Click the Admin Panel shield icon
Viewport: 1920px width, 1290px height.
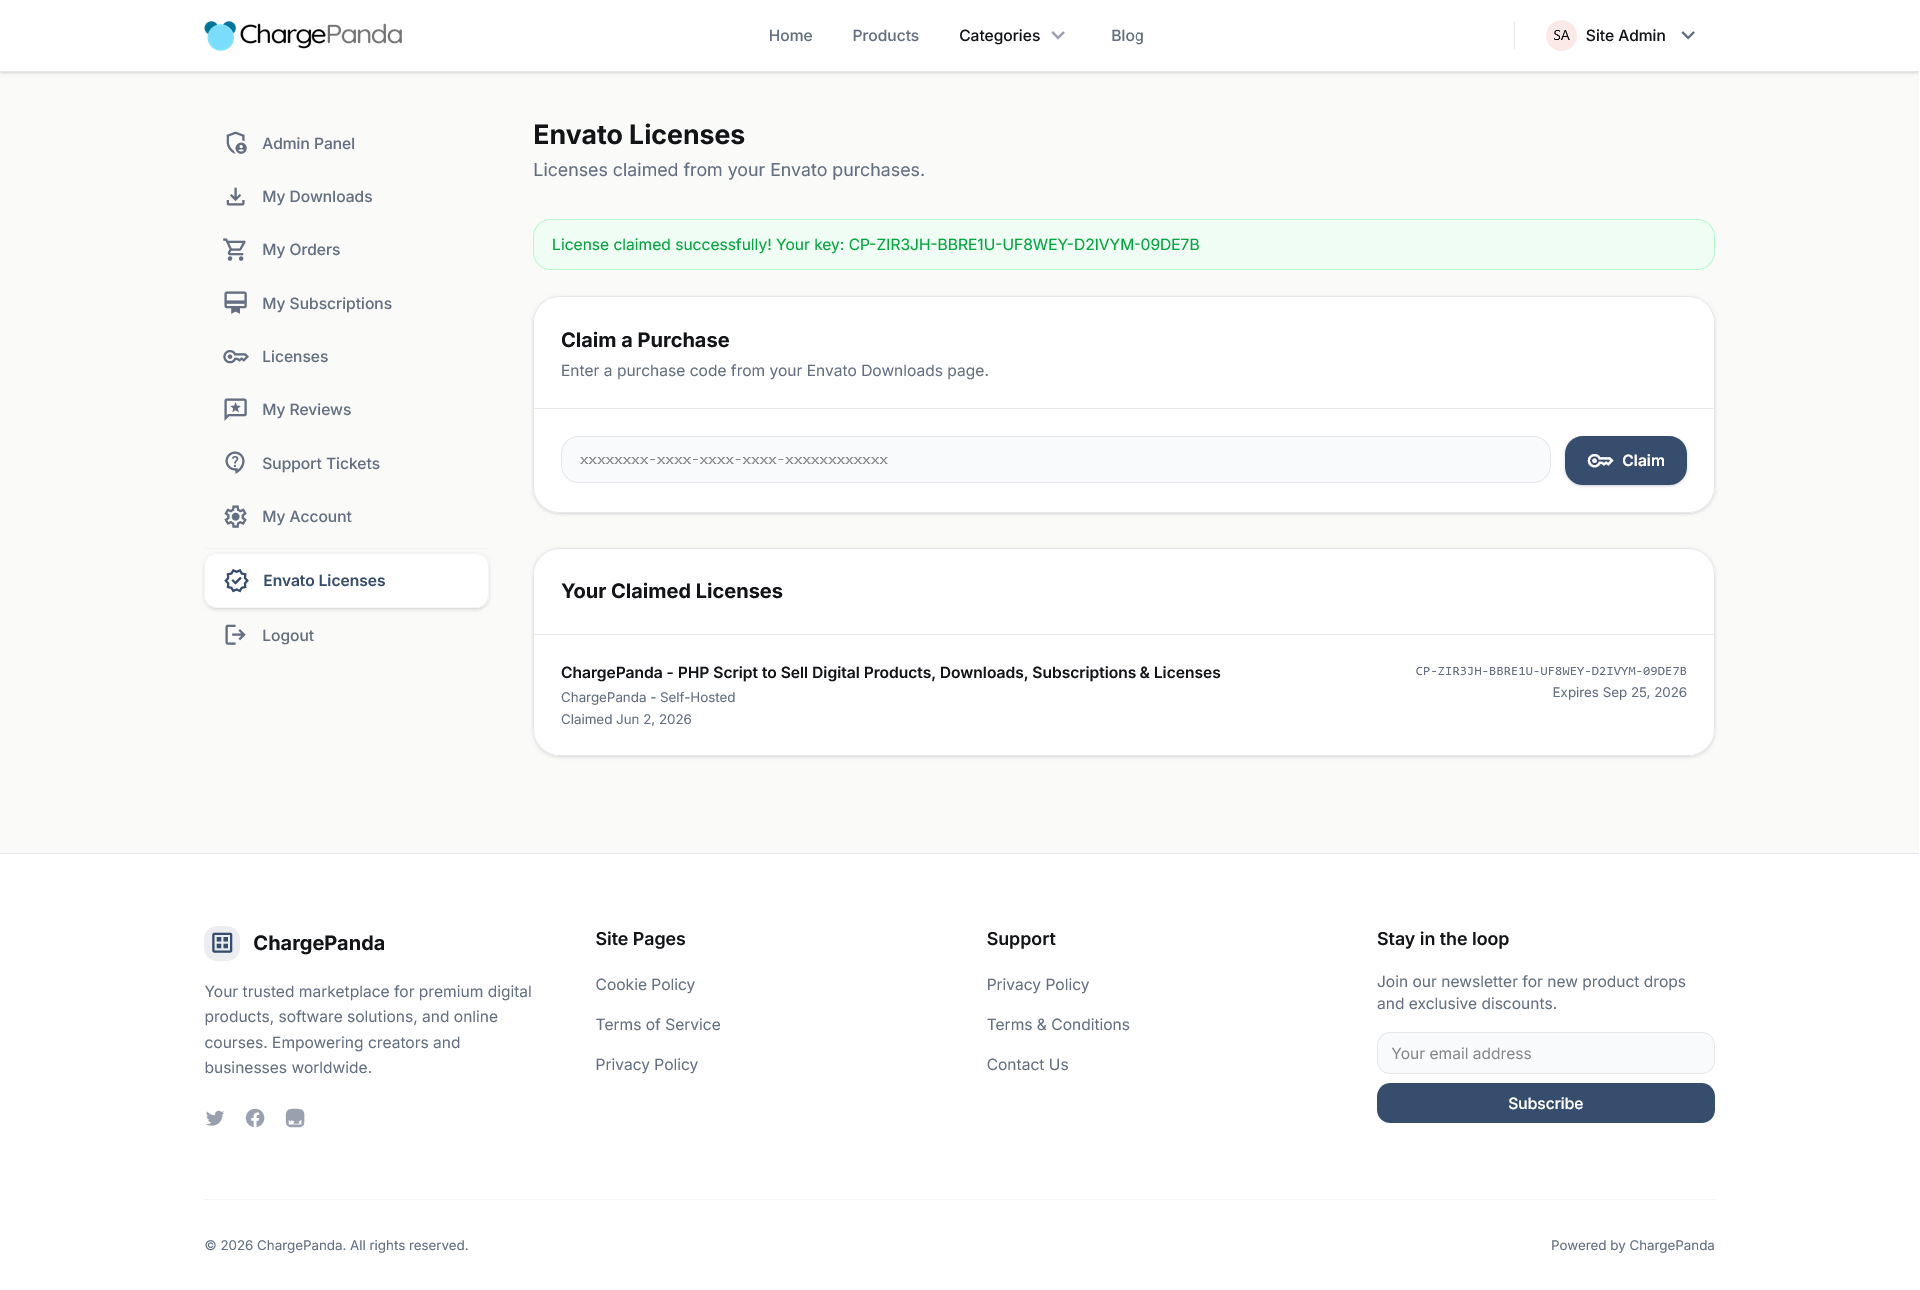click(236, 143)
